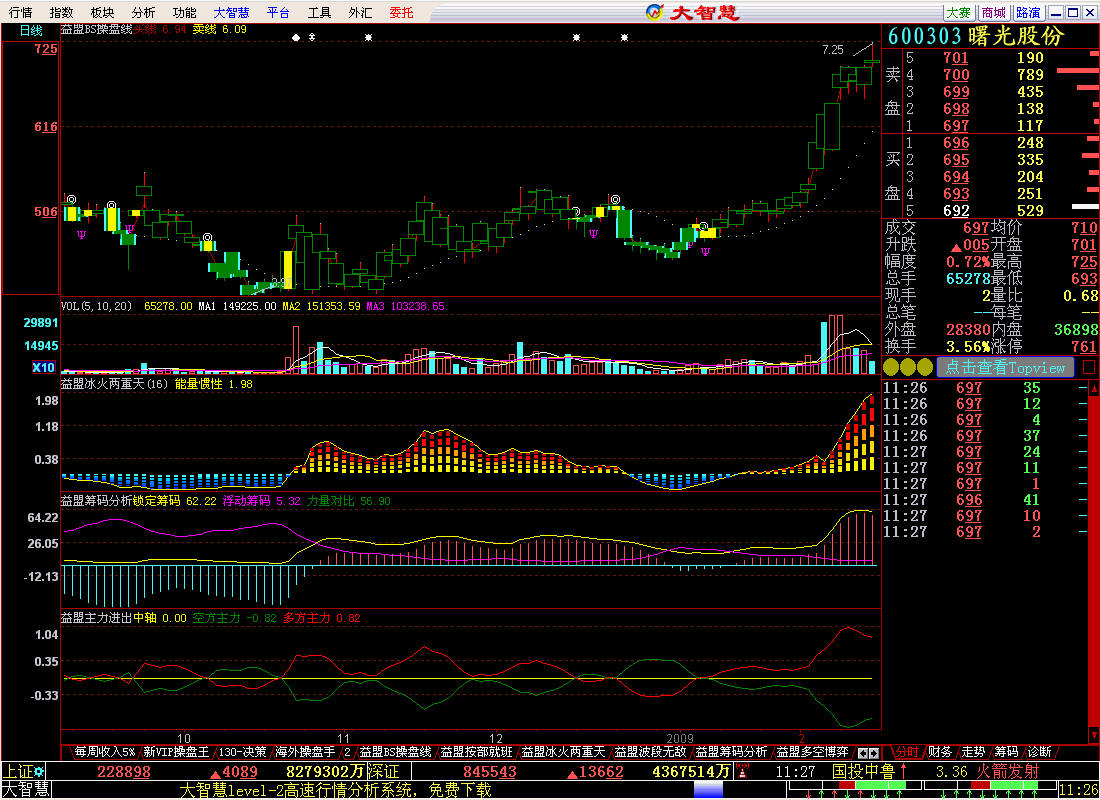Click the sell-5 price 701
This screenshot has width=1100, height=800.
tap(955, 58)
